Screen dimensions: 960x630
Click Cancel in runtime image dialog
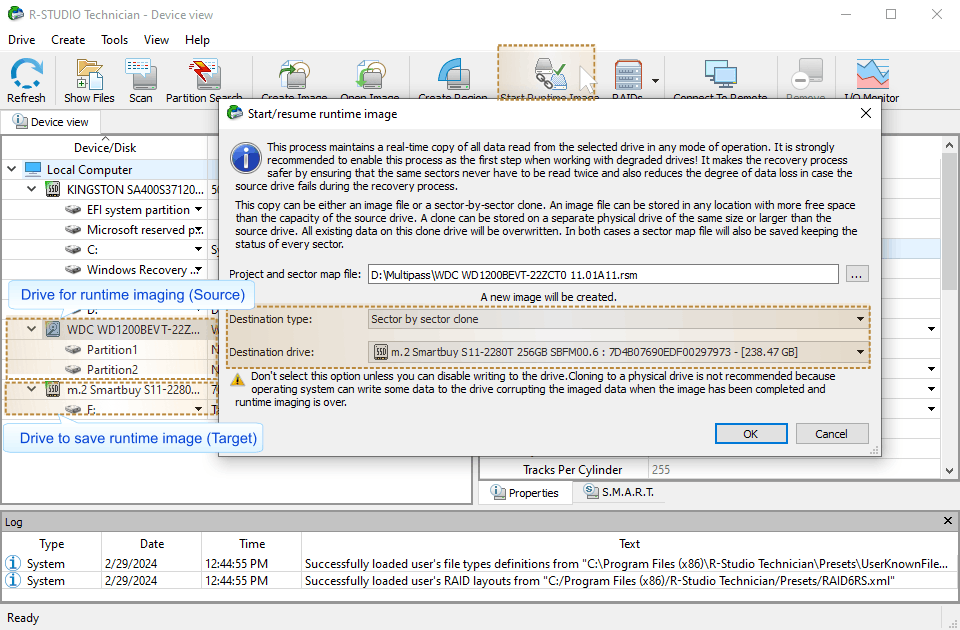[831, 433]
